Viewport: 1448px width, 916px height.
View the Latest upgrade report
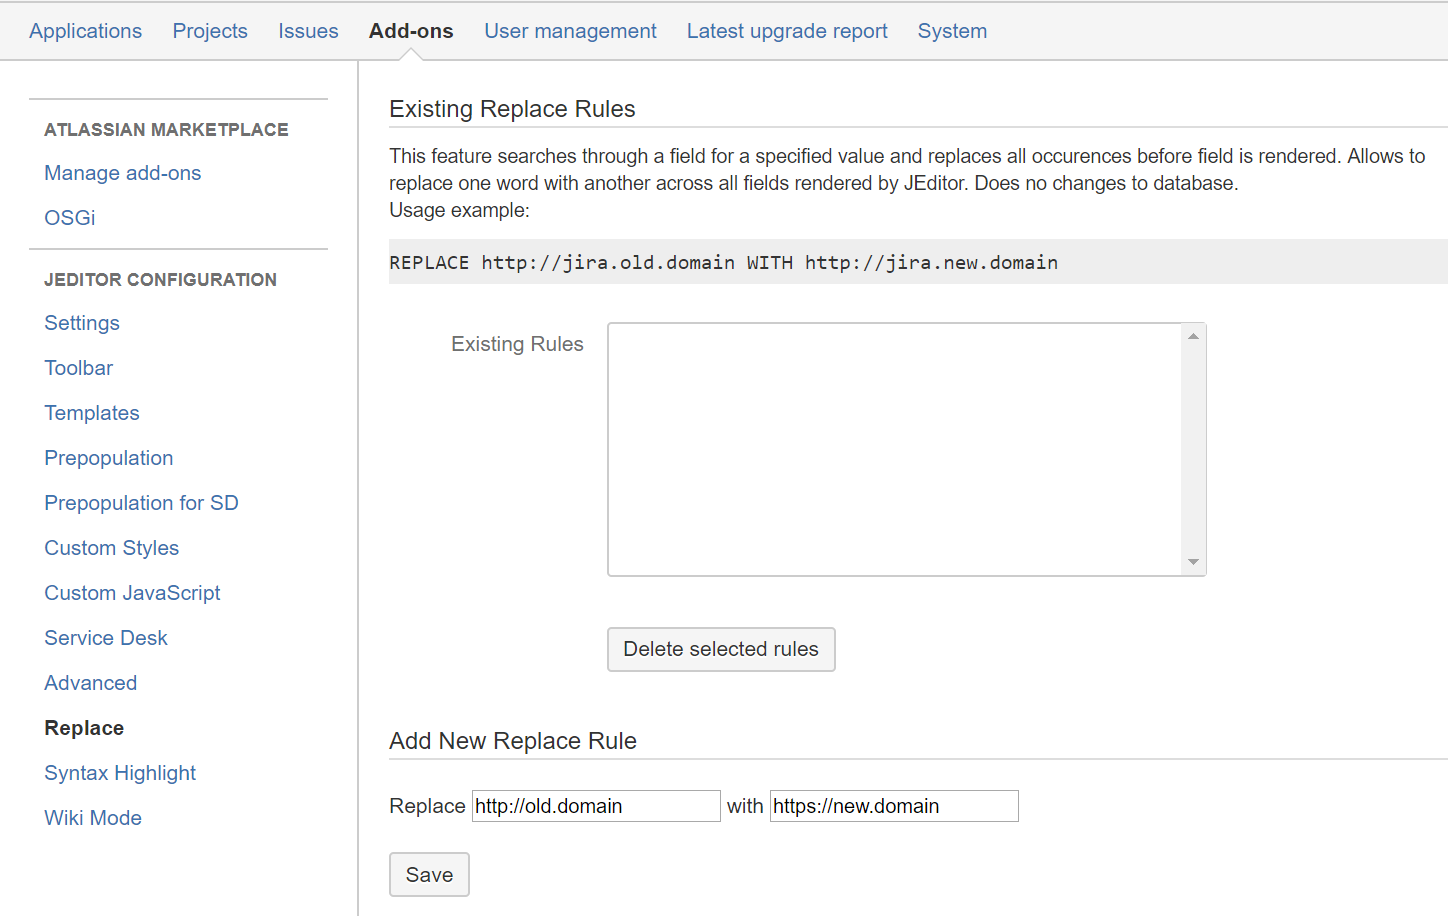click(787, 31)
